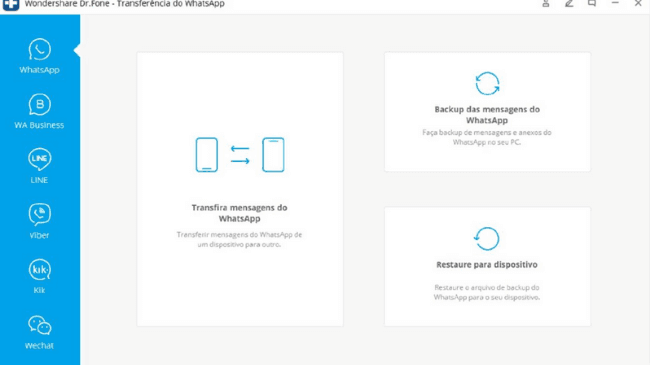This screenshot has height=365, width=650.
Task: Select the WA Business label
Action: point(39,125)
